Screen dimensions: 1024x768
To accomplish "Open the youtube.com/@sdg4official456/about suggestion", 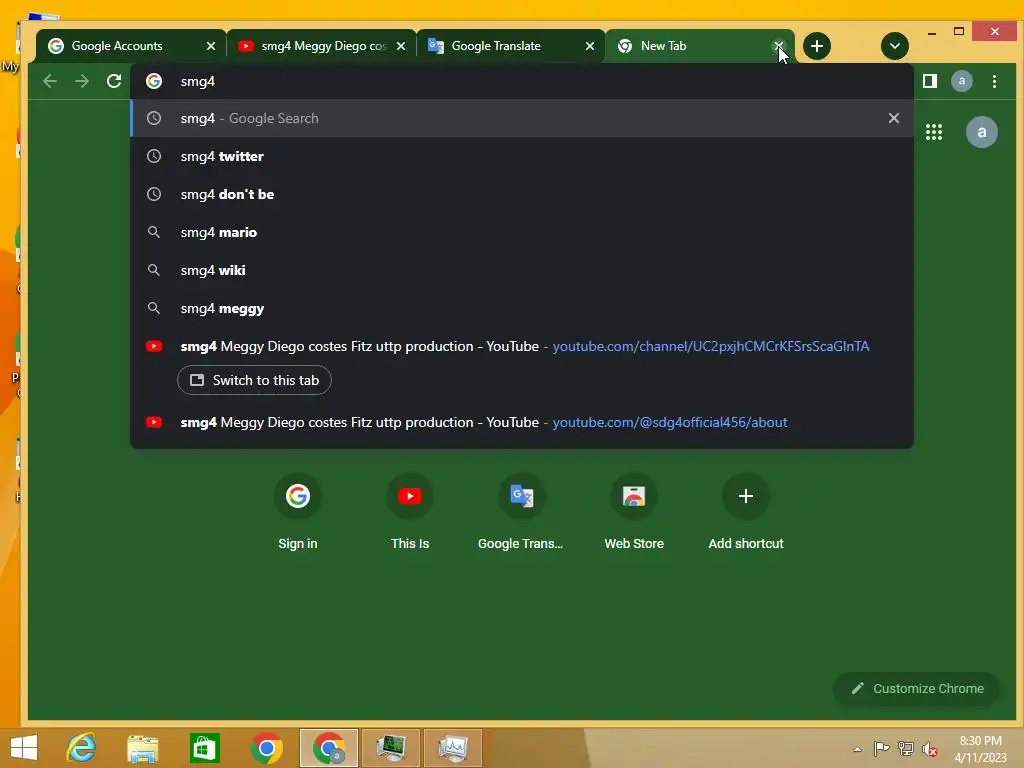I will [x=522, y=422].
